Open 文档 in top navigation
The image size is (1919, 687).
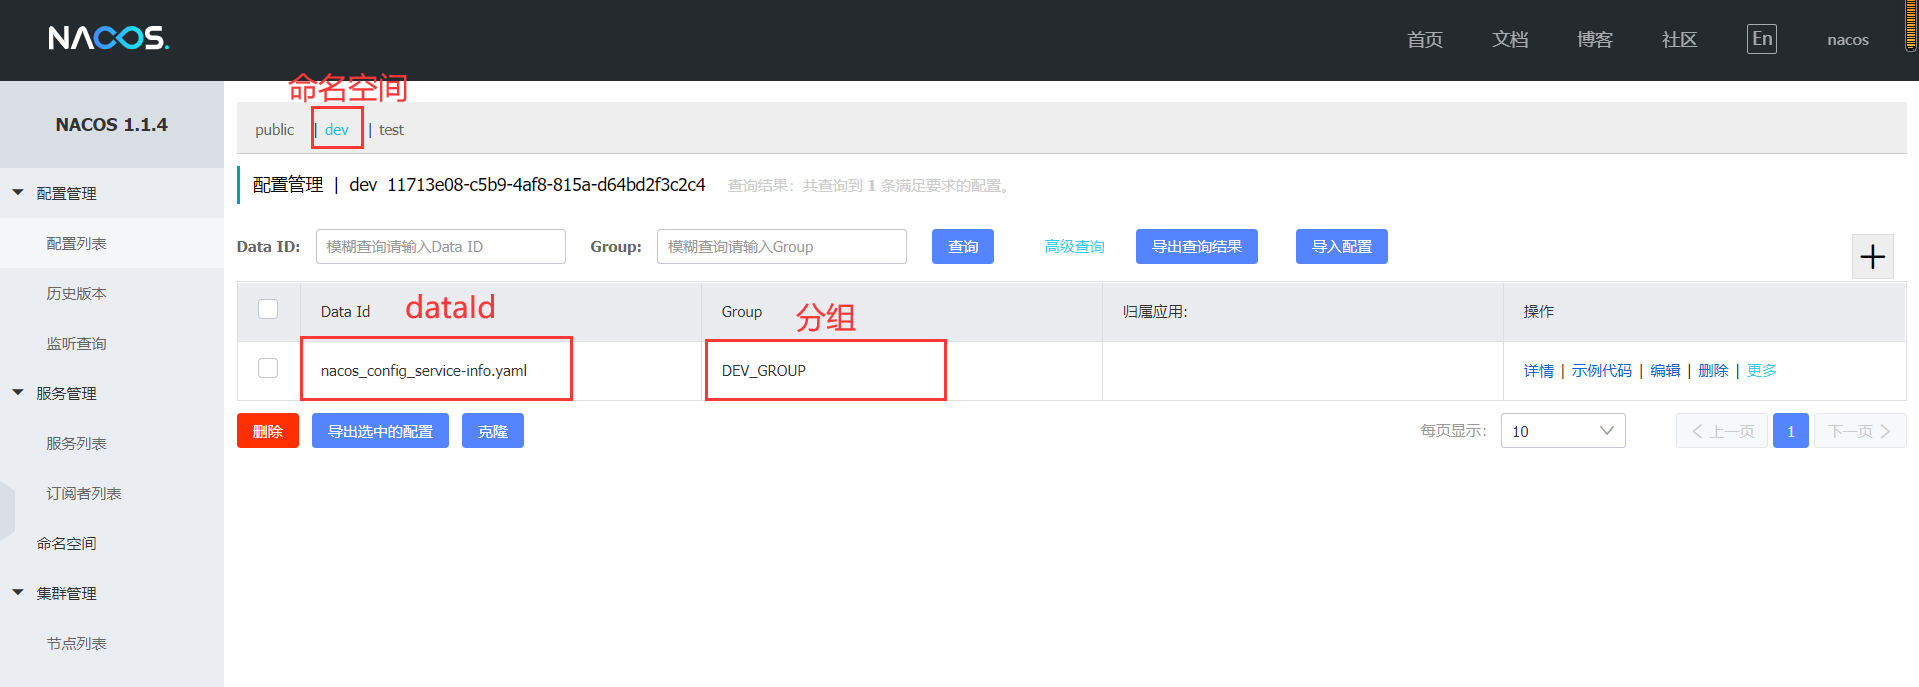[1510, 39]
